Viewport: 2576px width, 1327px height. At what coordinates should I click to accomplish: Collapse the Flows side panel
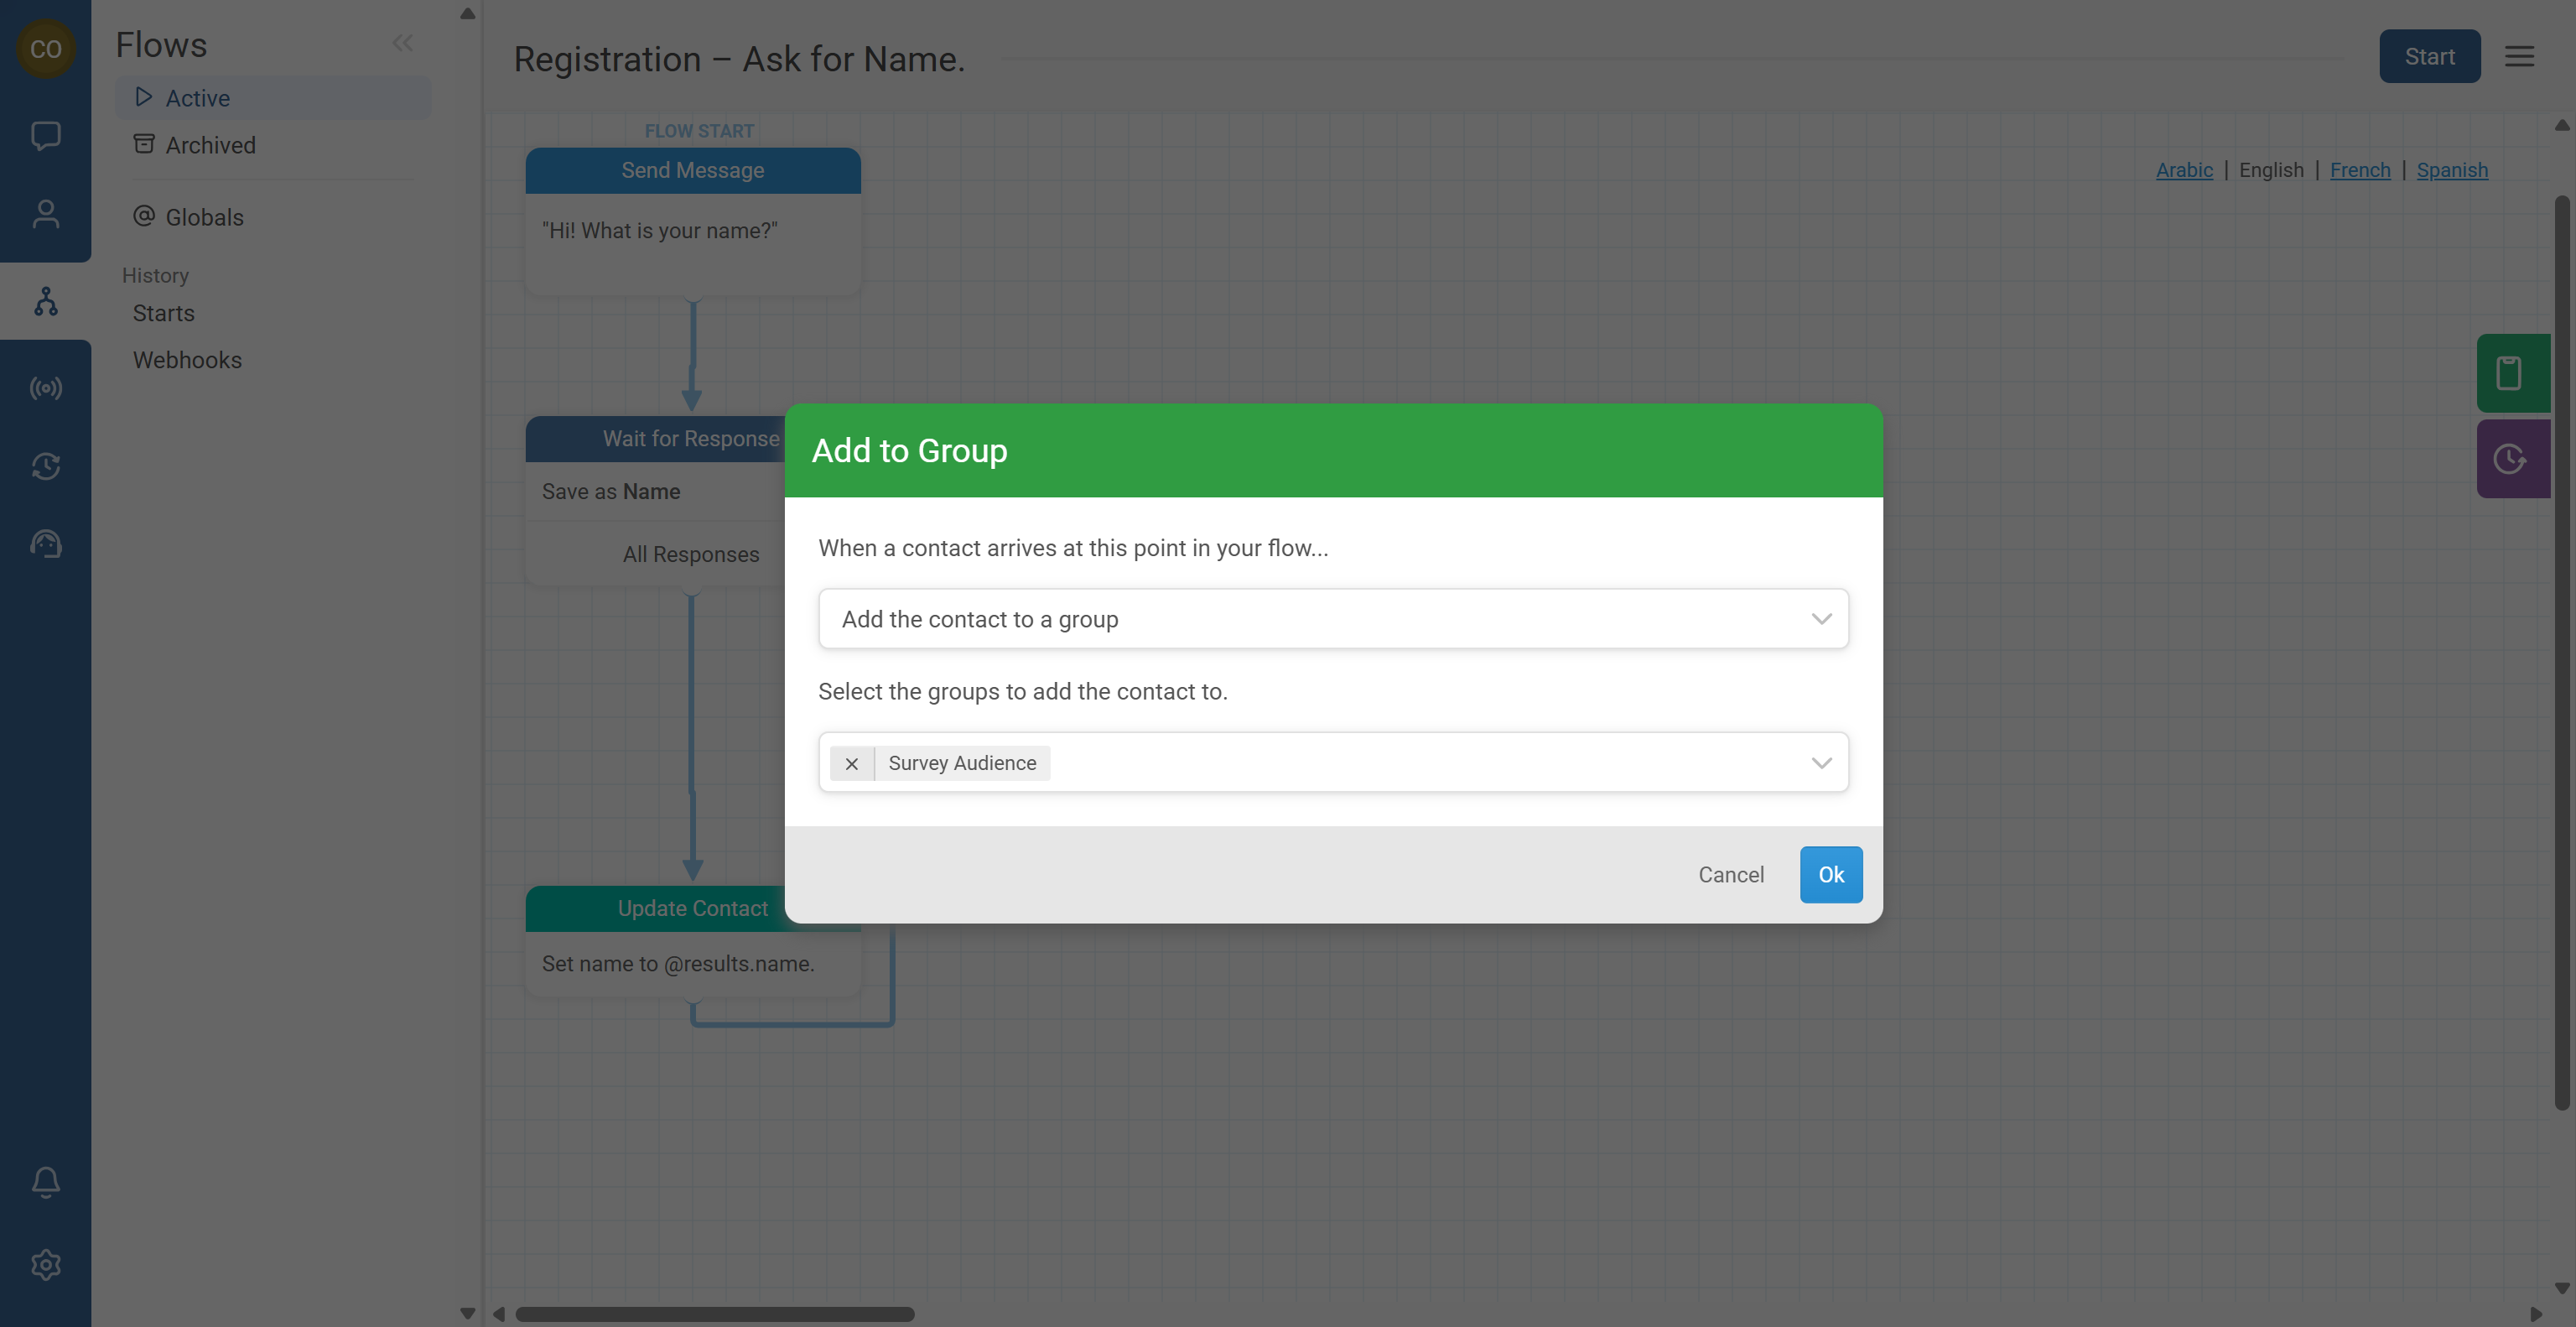402,43
